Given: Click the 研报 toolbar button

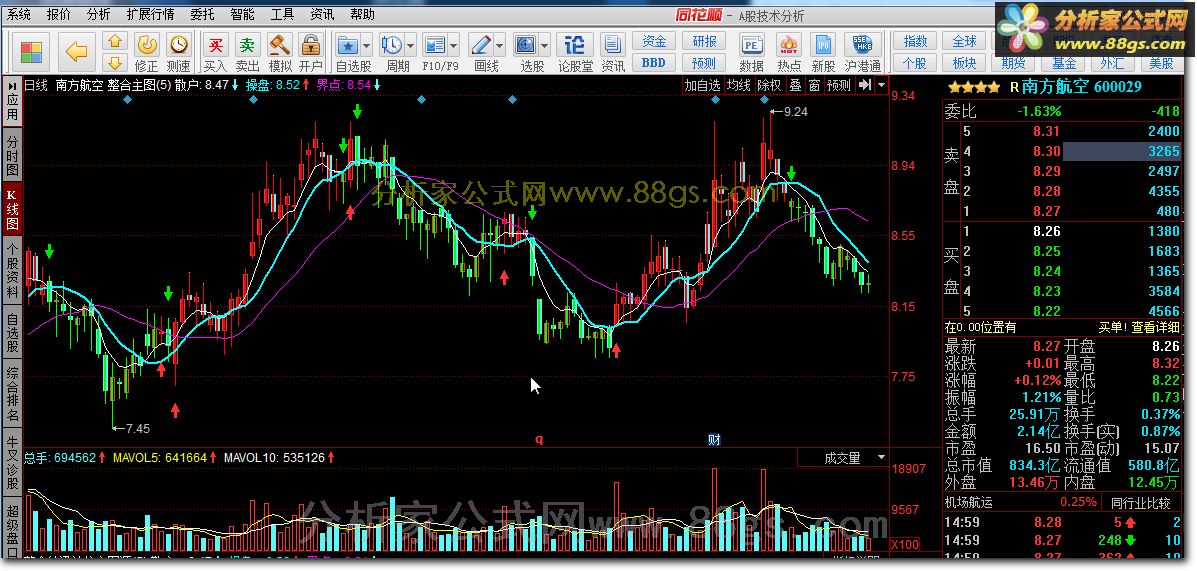Looking at the screenshot, I should tap(704, 41).
